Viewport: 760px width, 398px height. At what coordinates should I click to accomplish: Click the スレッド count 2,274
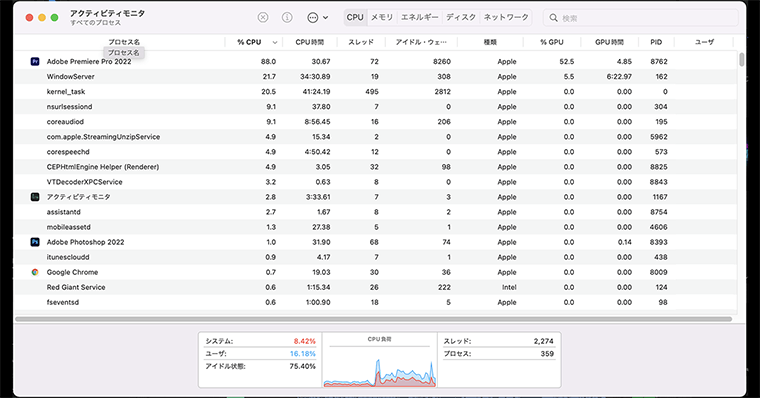coord(543,341)
